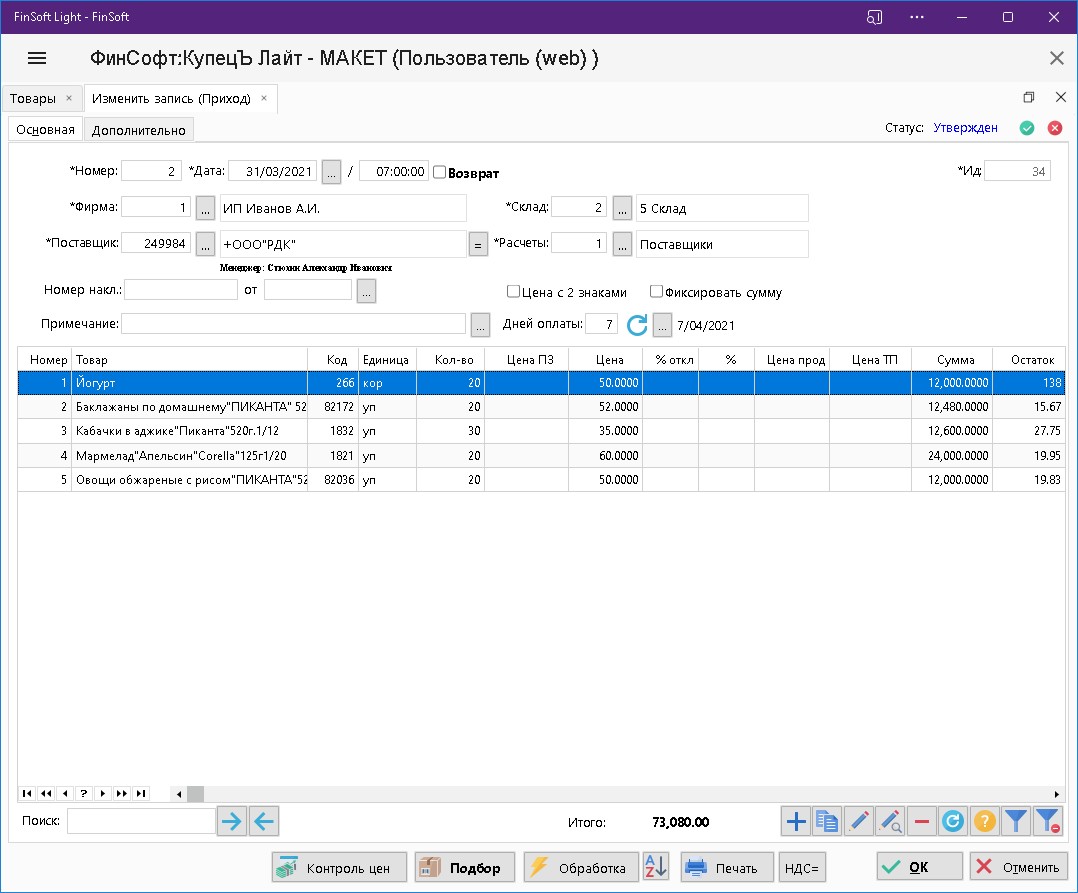The width and height of the screenshot is (1078, 893).
Task: Click the blue plus add row icon
Action: click(x=796, y=822)
